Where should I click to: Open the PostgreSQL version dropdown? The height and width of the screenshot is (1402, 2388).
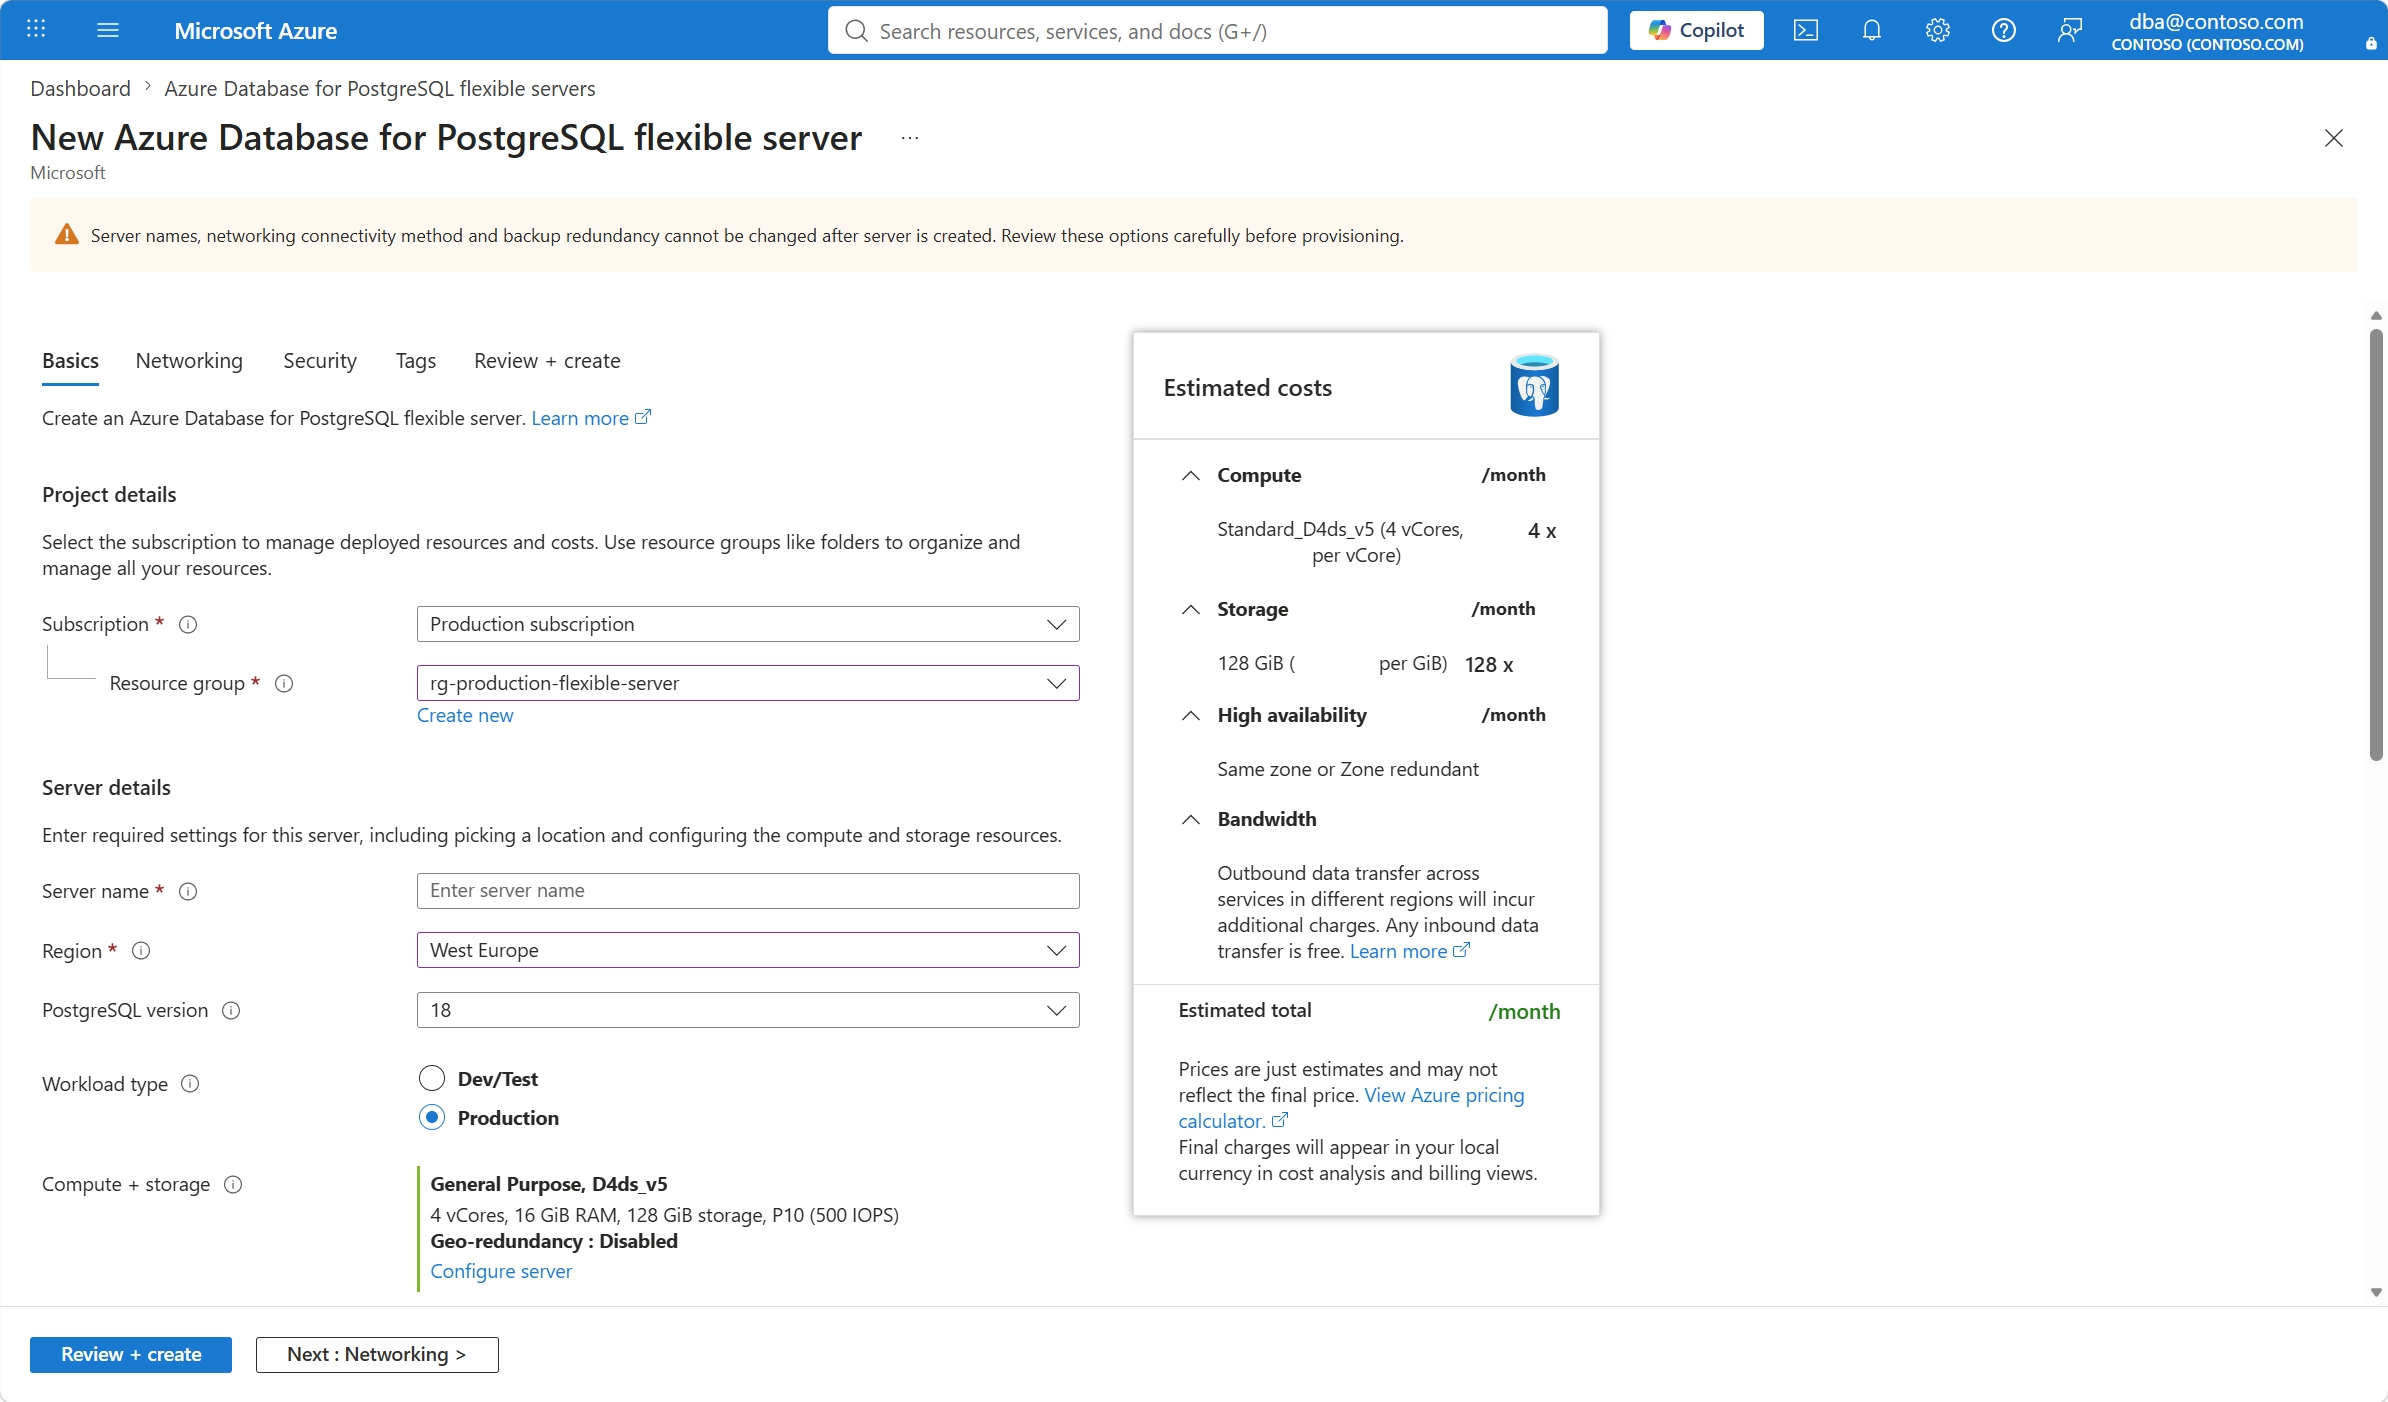click(748, 1010)
